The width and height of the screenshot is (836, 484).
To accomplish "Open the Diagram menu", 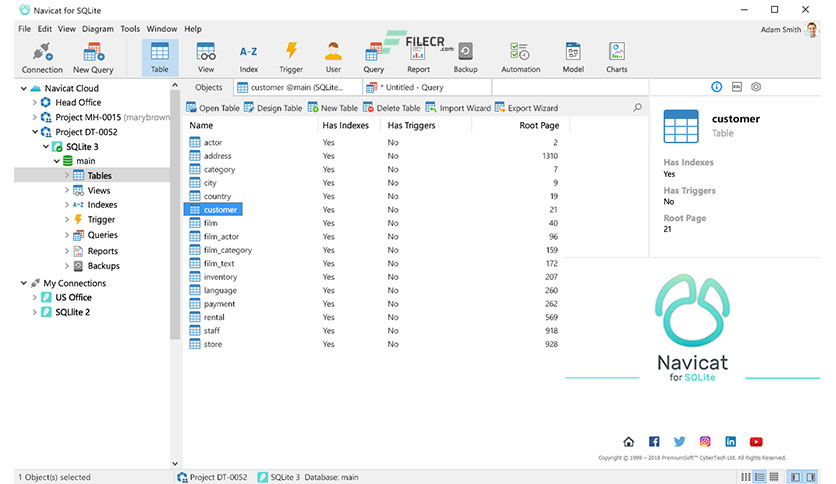I will coord(98,29).
